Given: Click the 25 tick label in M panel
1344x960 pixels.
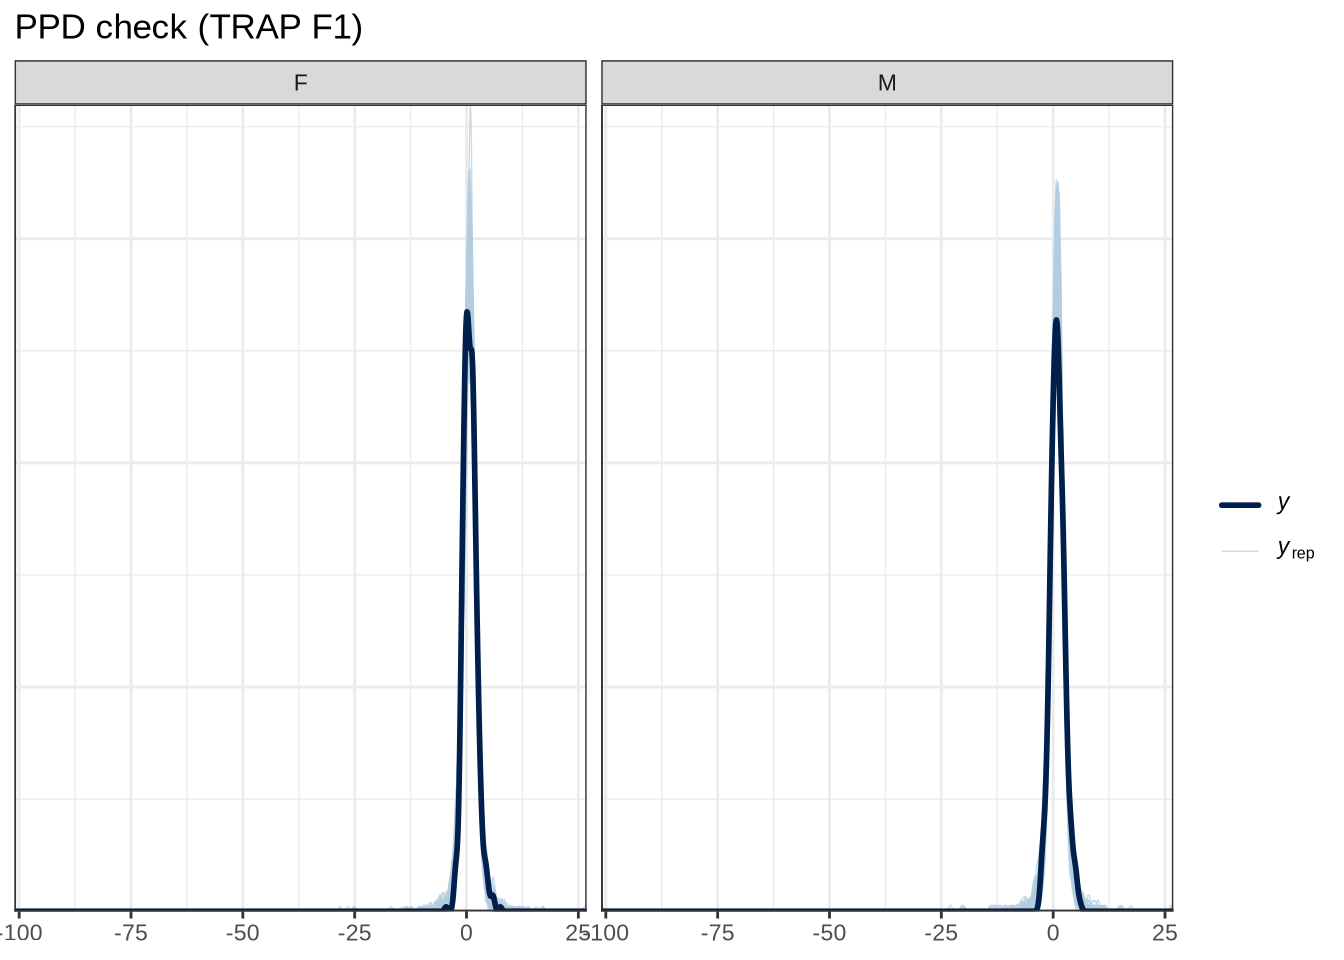Looking at the screenshot, I should tap(1164, 934).
